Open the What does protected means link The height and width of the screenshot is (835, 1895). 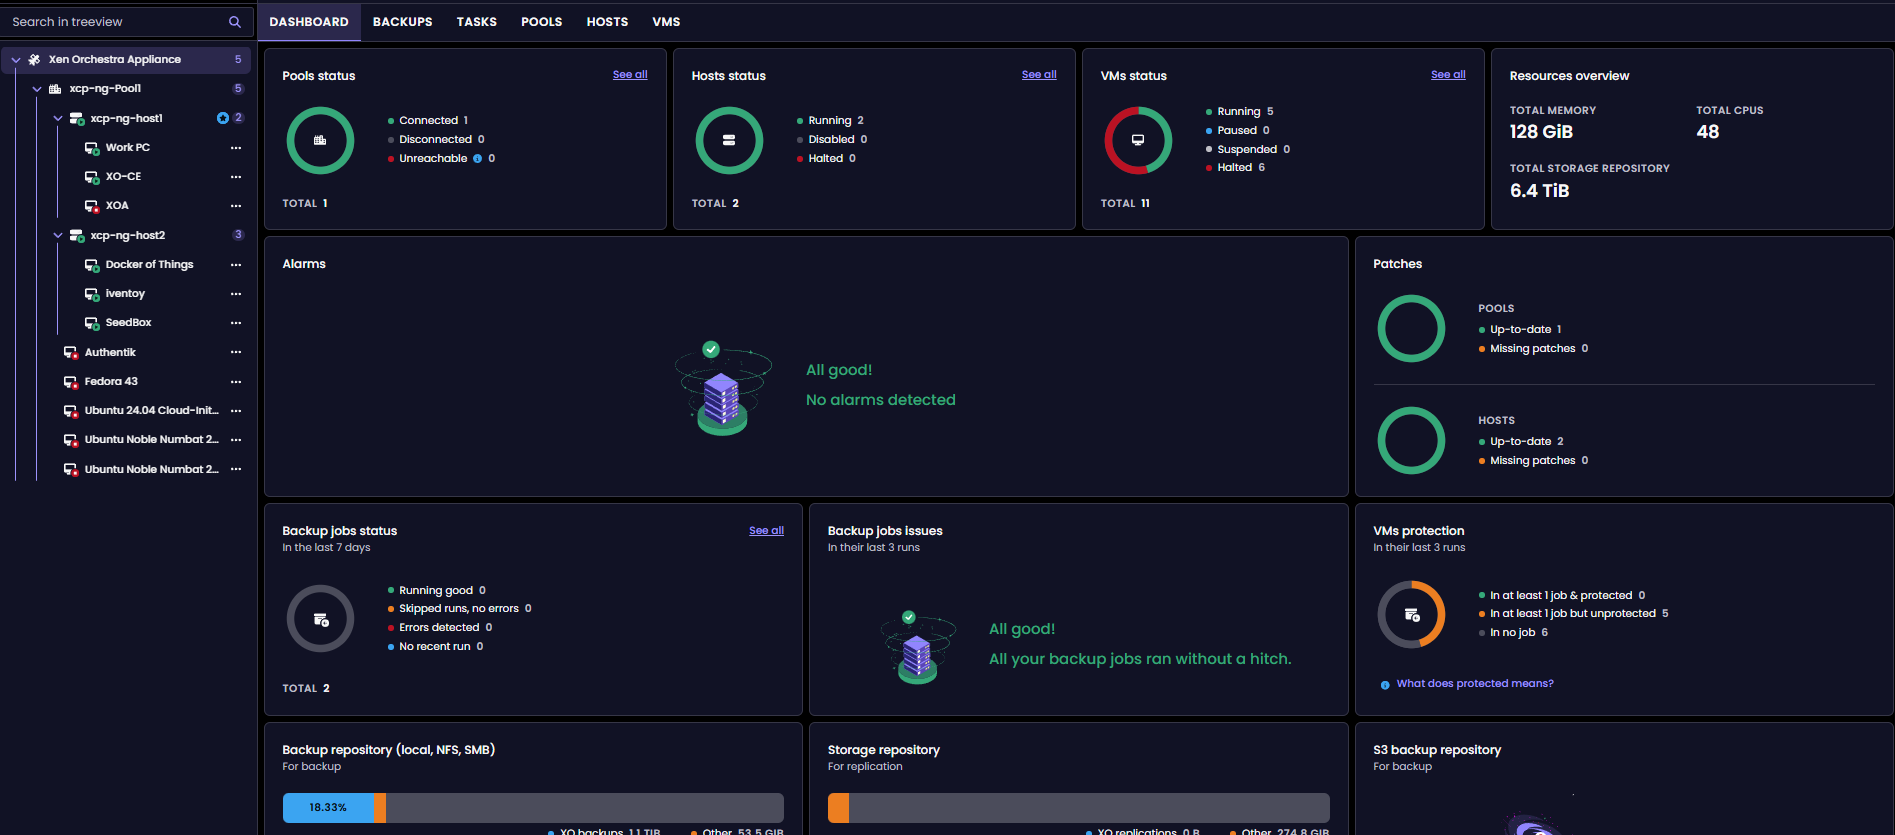(1474, 684)
